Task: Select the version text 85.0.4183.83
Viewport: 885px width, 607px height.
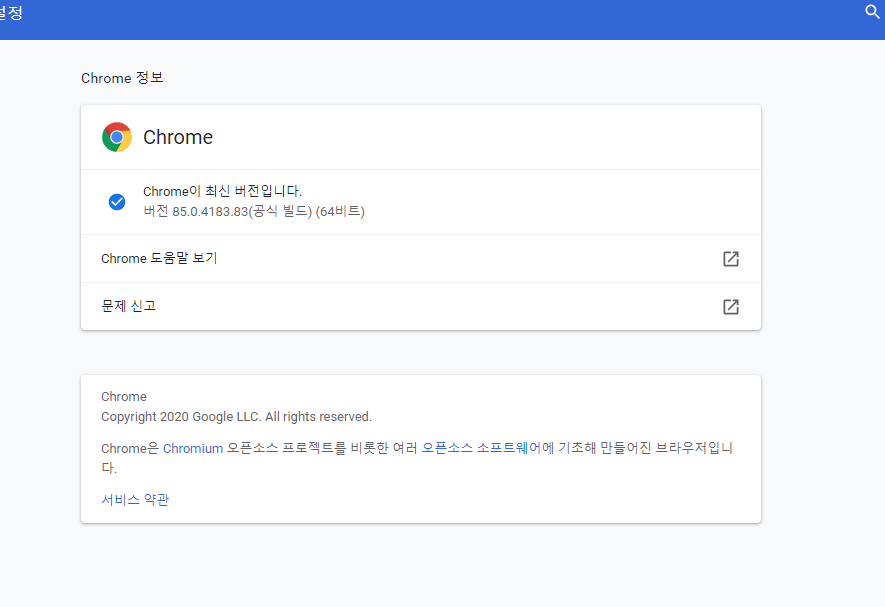Action: tap(211, 212)
